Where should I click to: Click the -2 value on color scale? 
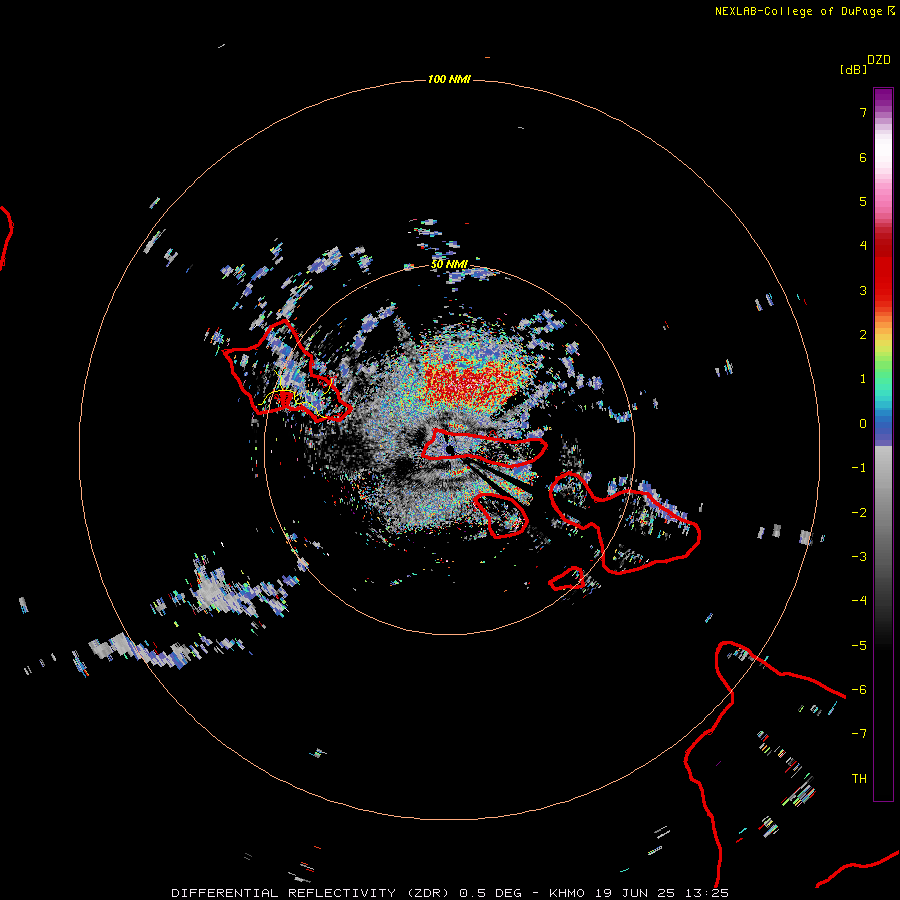pyautogui.click(x=859, y=513)
